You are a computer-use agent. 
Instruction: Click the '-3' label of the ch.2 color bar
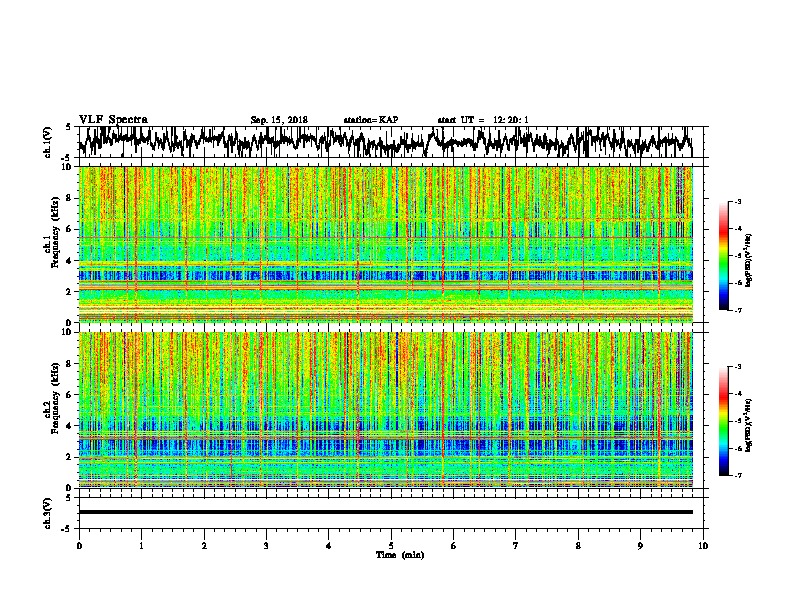coord(737,367)
